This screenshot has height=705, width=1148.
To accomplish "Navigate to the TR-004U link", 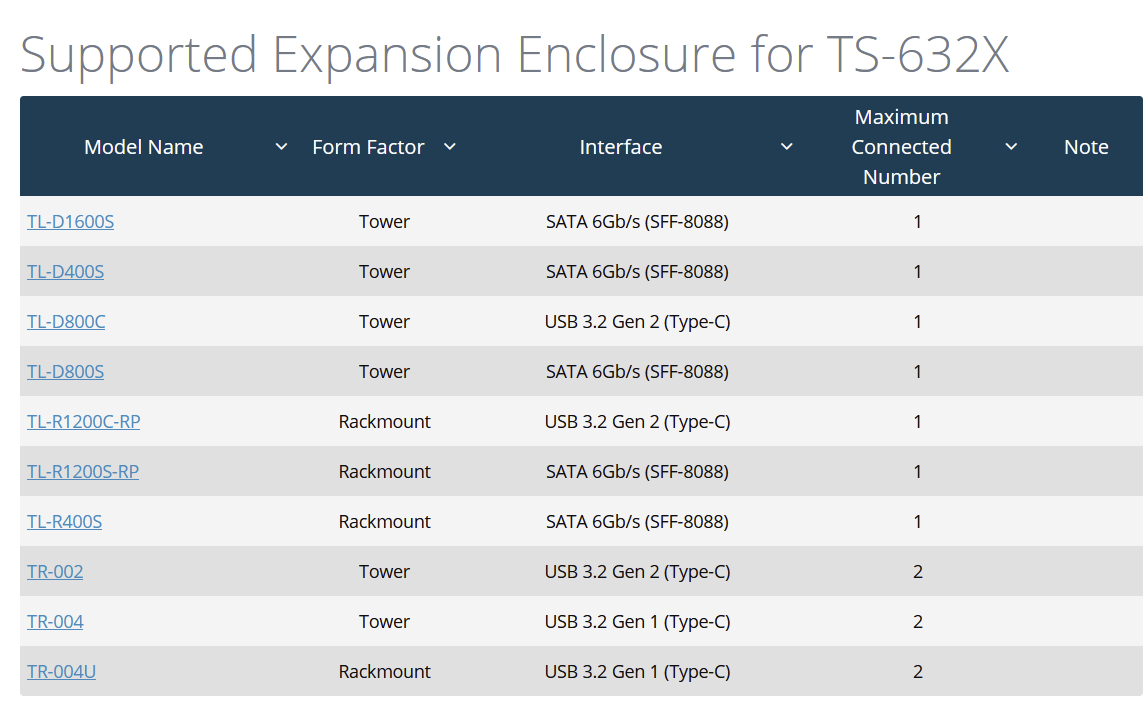I will (61, 672).
